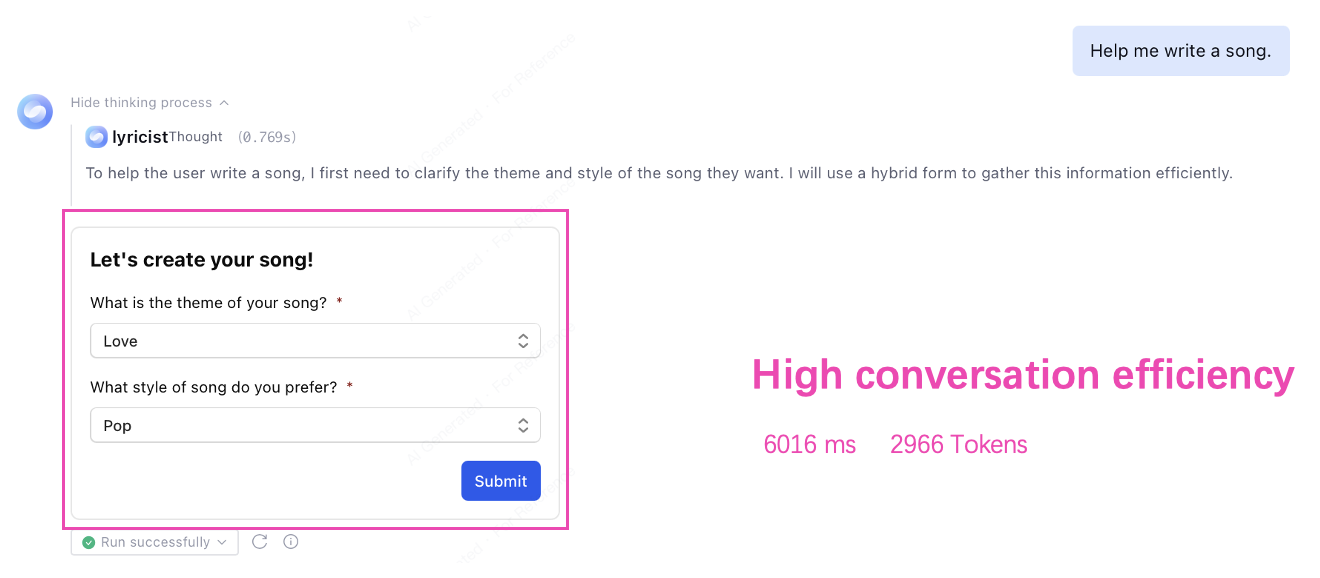Click the Hide thinking process link
The image size is (1320, 578).
tap(141, 103)
